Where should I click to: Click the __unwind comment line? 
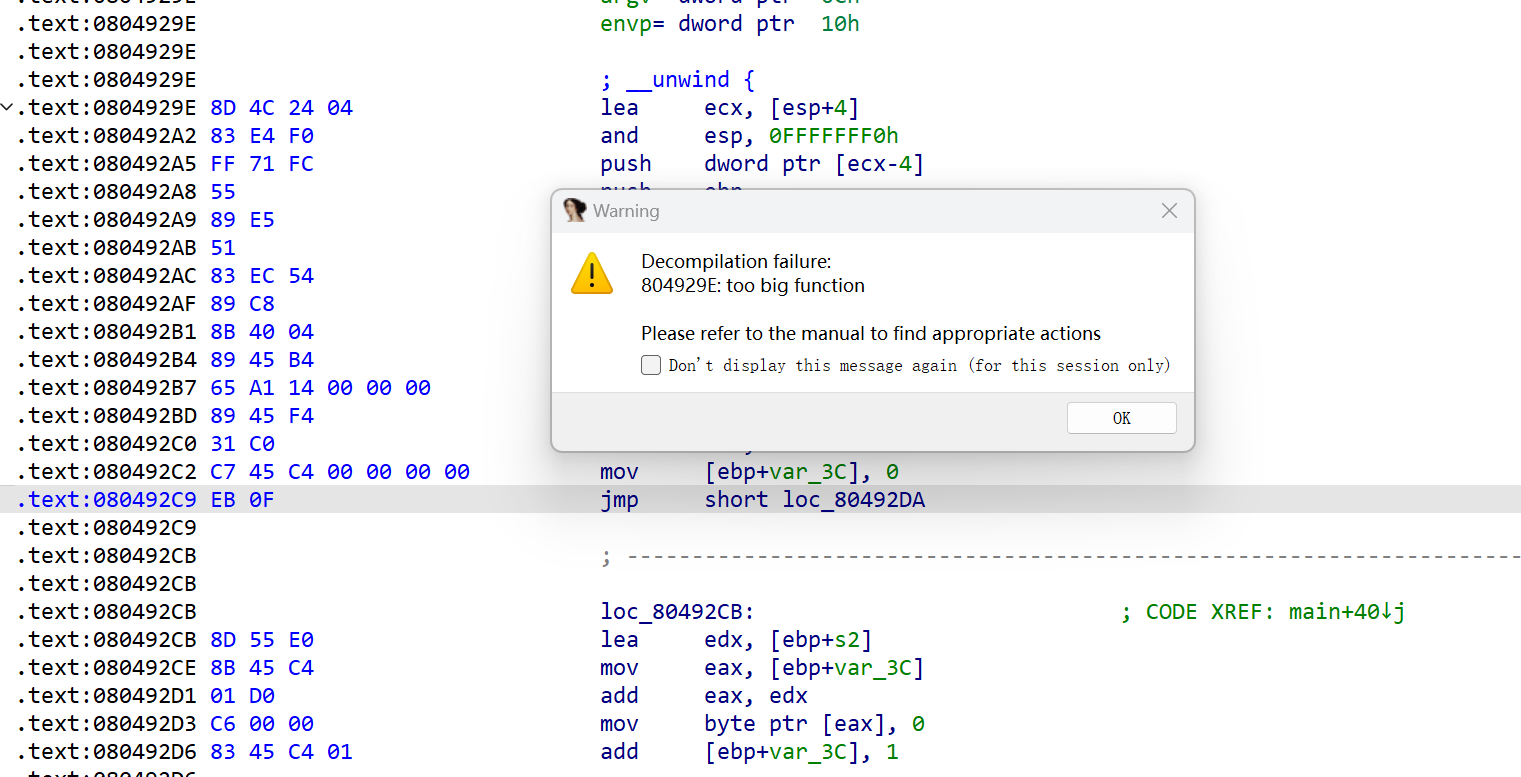coord(677,79)
